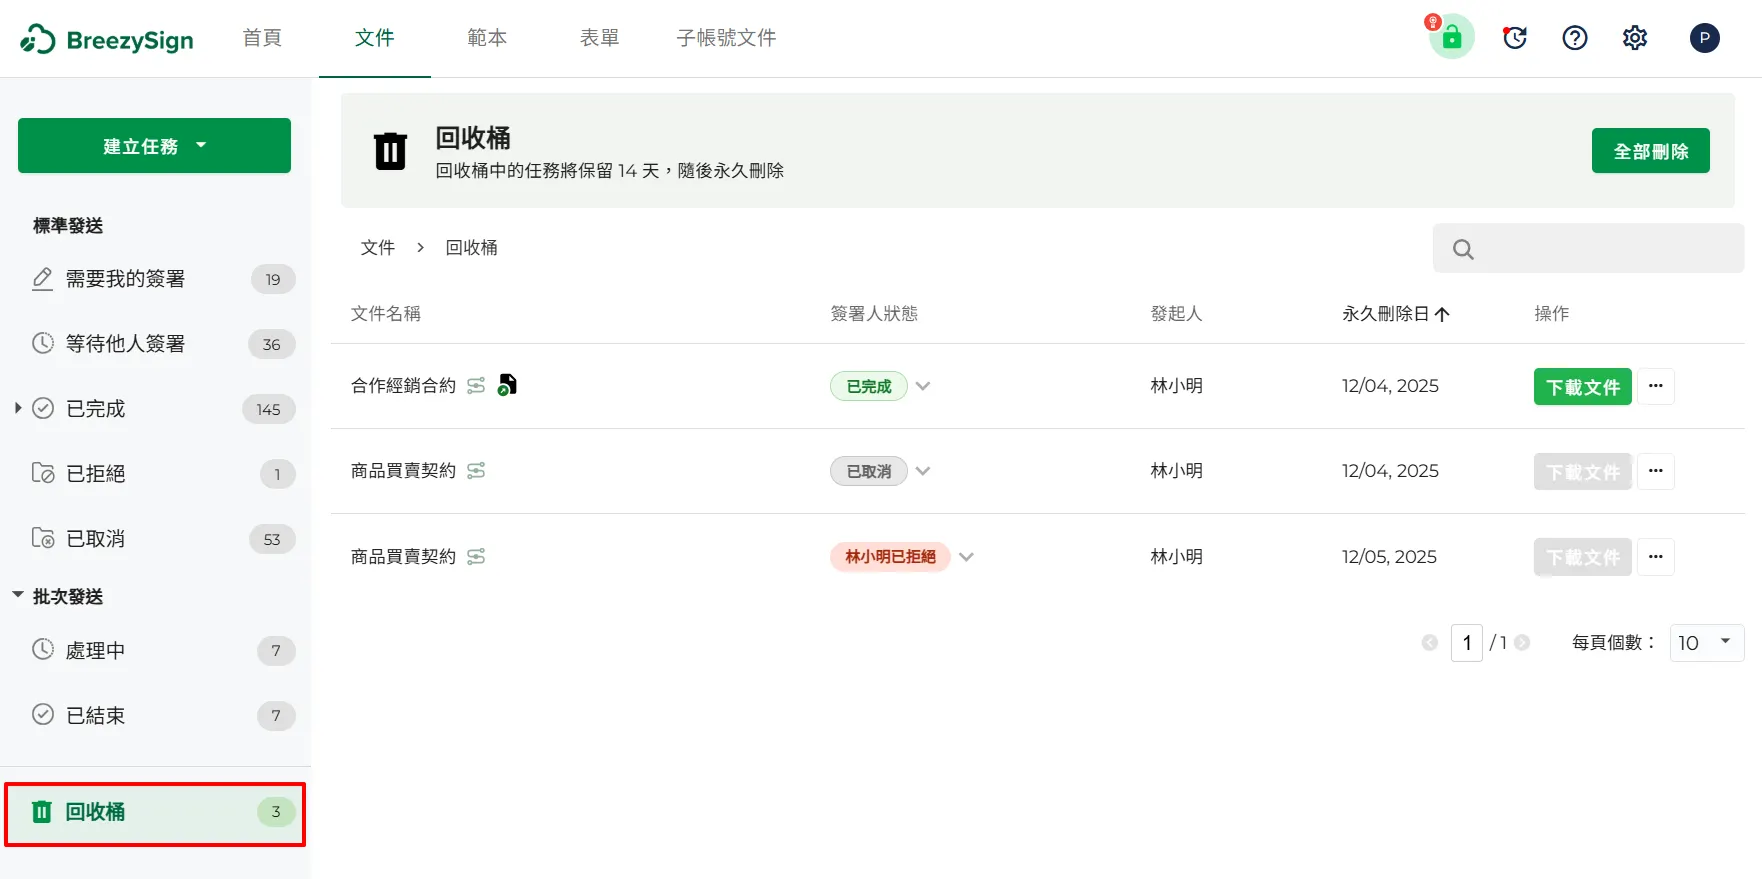The height and width of the screenshot is (879, 1762).
Task: Click workflow icon beside 合作經銷合約
Action: coord(476,386)
